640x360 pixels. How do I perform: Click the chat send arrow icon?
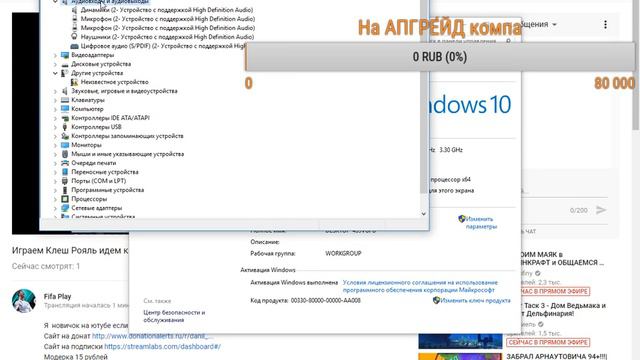pyautogui.click(x=601, y=210)
